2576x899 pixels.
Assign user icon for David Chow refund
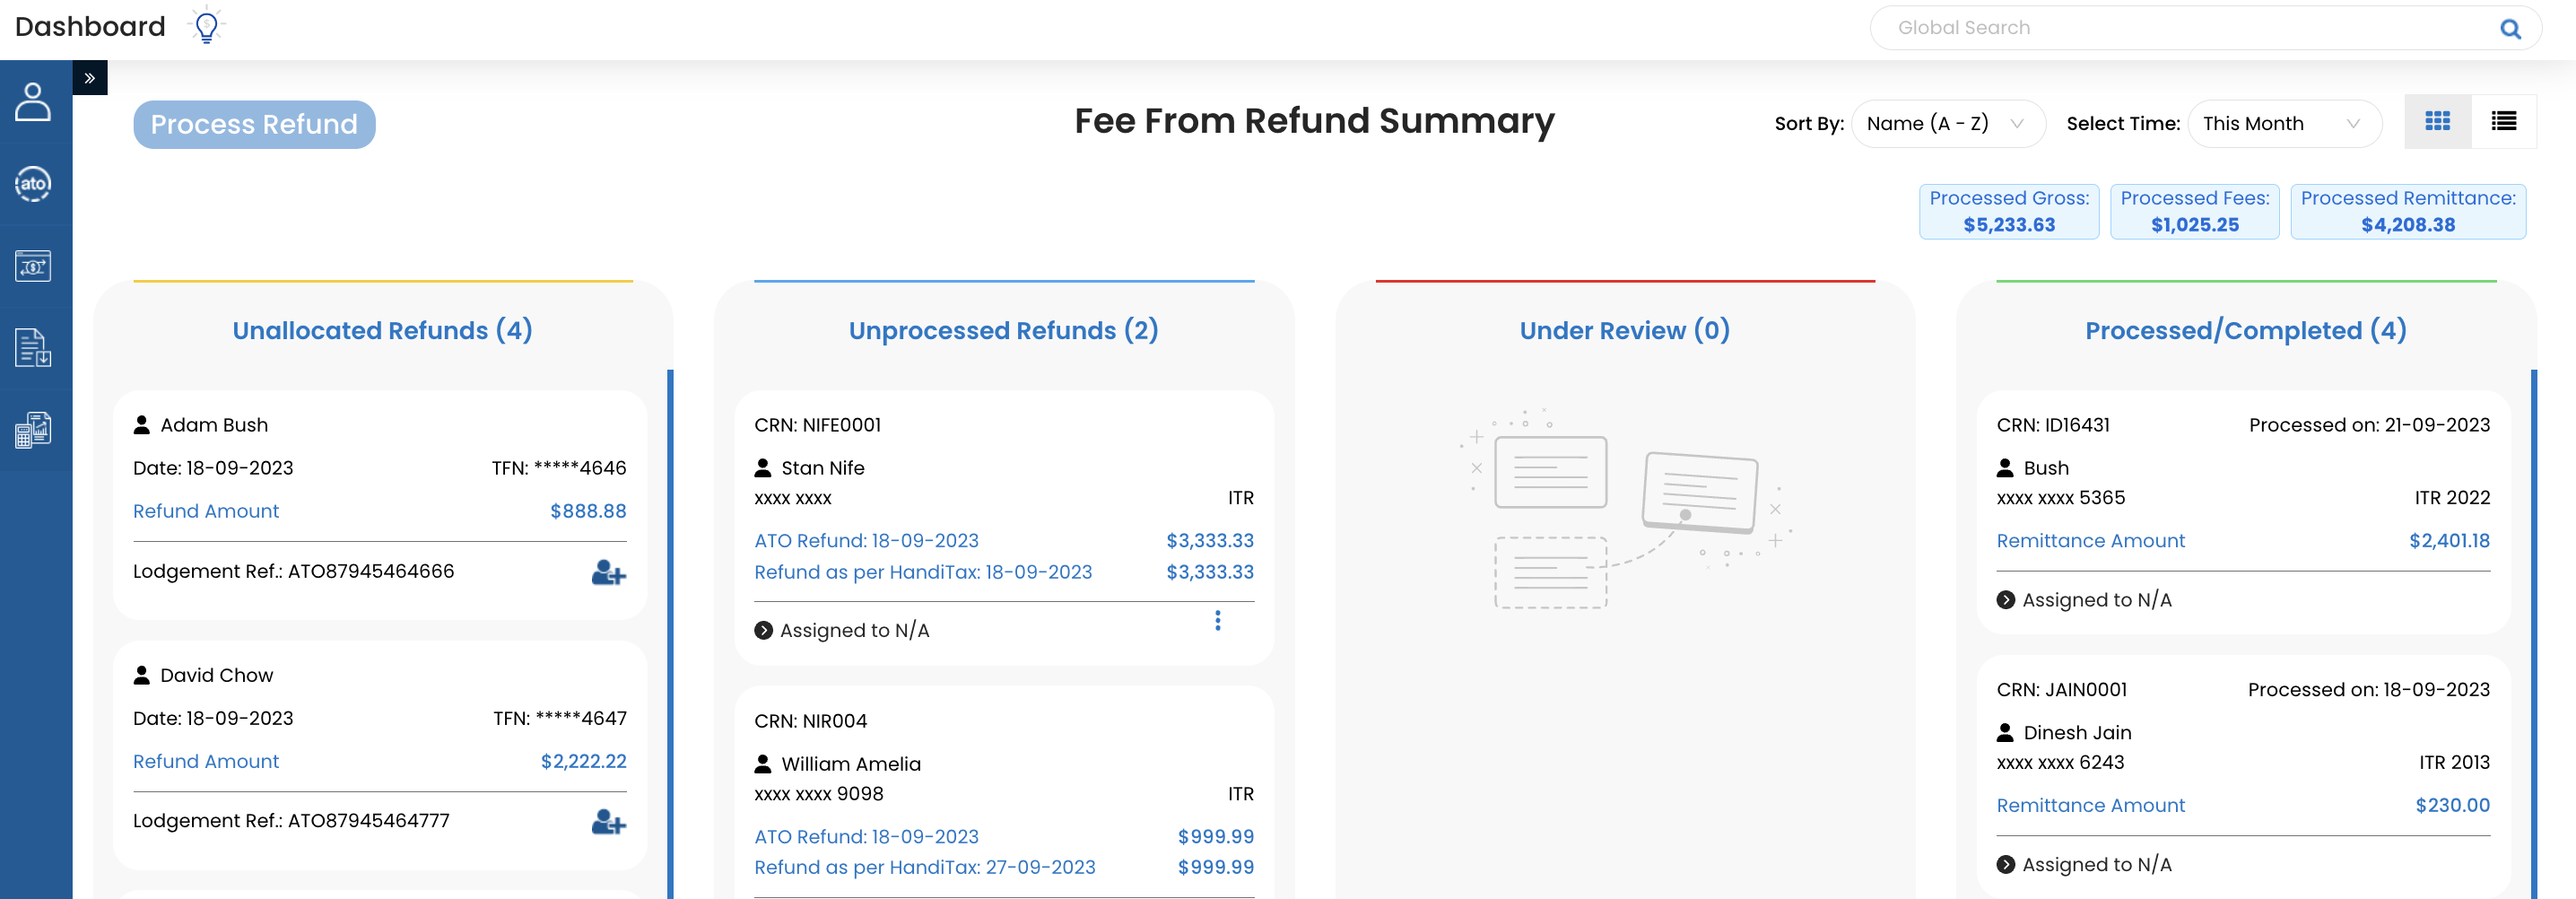tap(608, 823)
